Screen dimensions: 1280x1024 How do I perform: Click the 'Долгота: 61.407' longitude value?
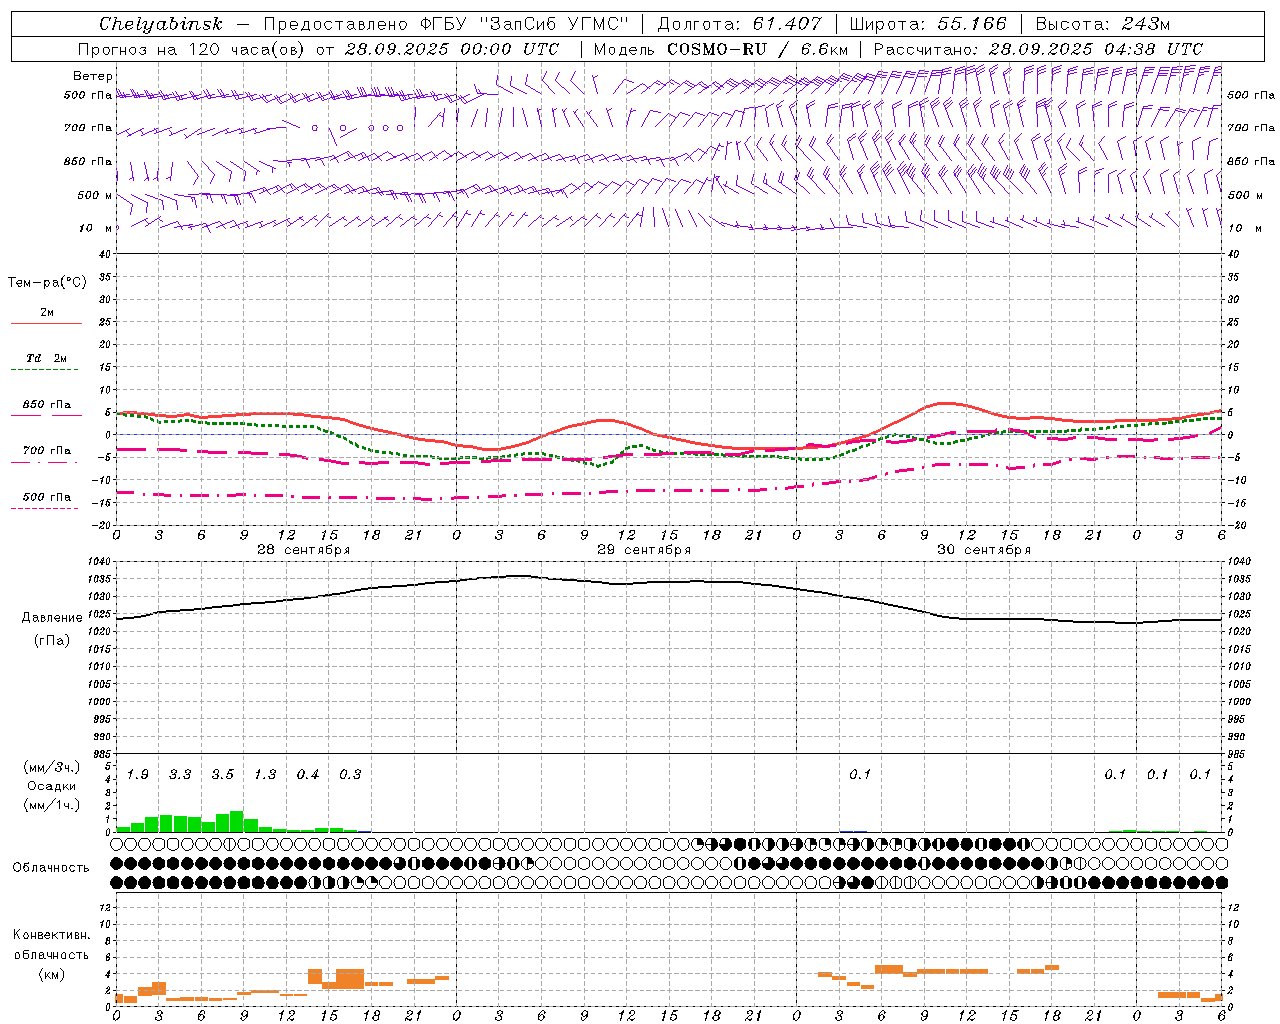coord(739,24)
